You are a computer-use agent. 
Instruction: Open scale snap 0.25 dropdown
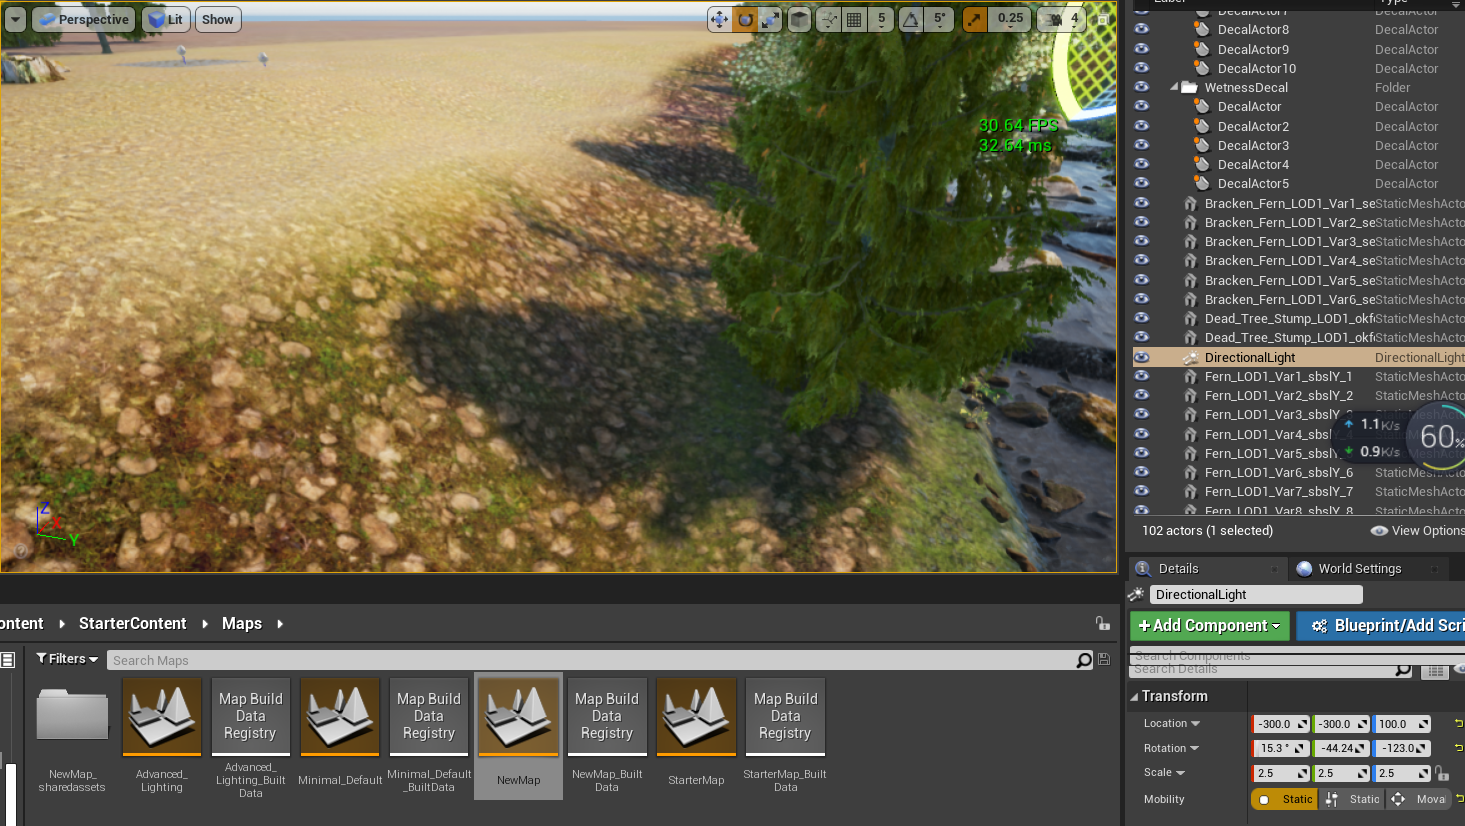tap(1010, 19)
